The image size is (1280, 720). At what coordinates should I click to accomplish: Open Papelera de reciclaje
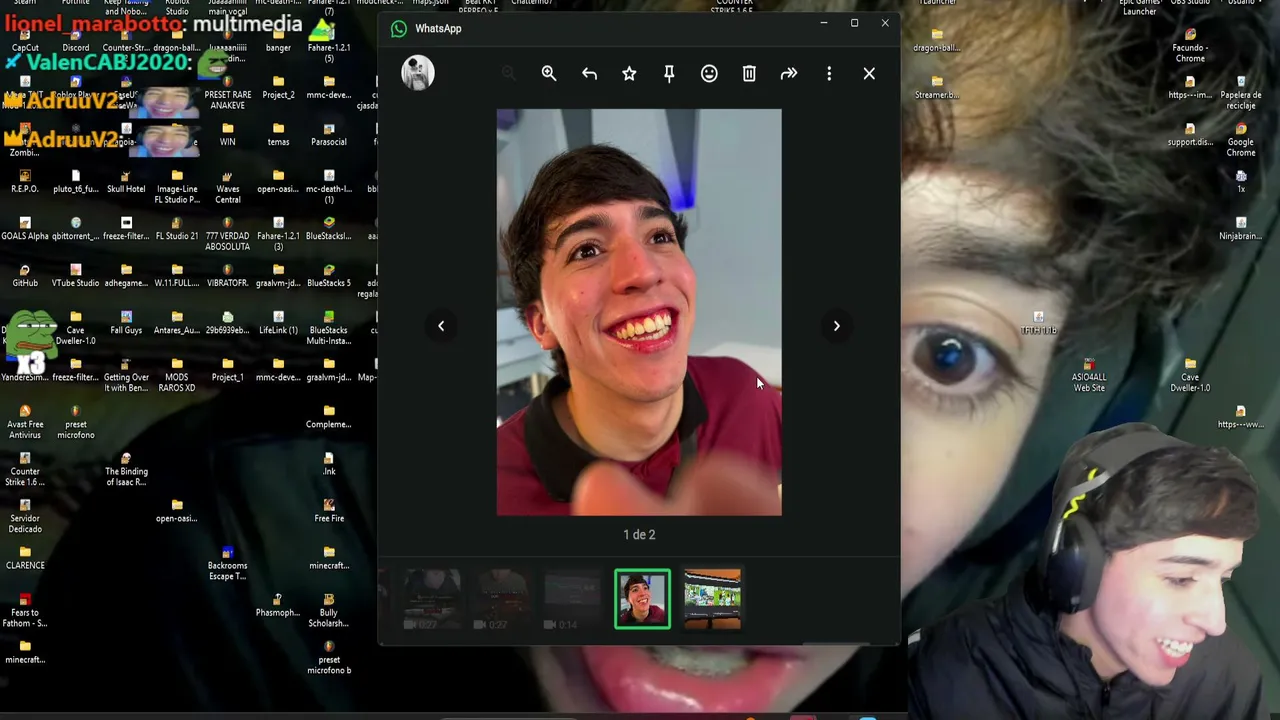(1241, 92)
